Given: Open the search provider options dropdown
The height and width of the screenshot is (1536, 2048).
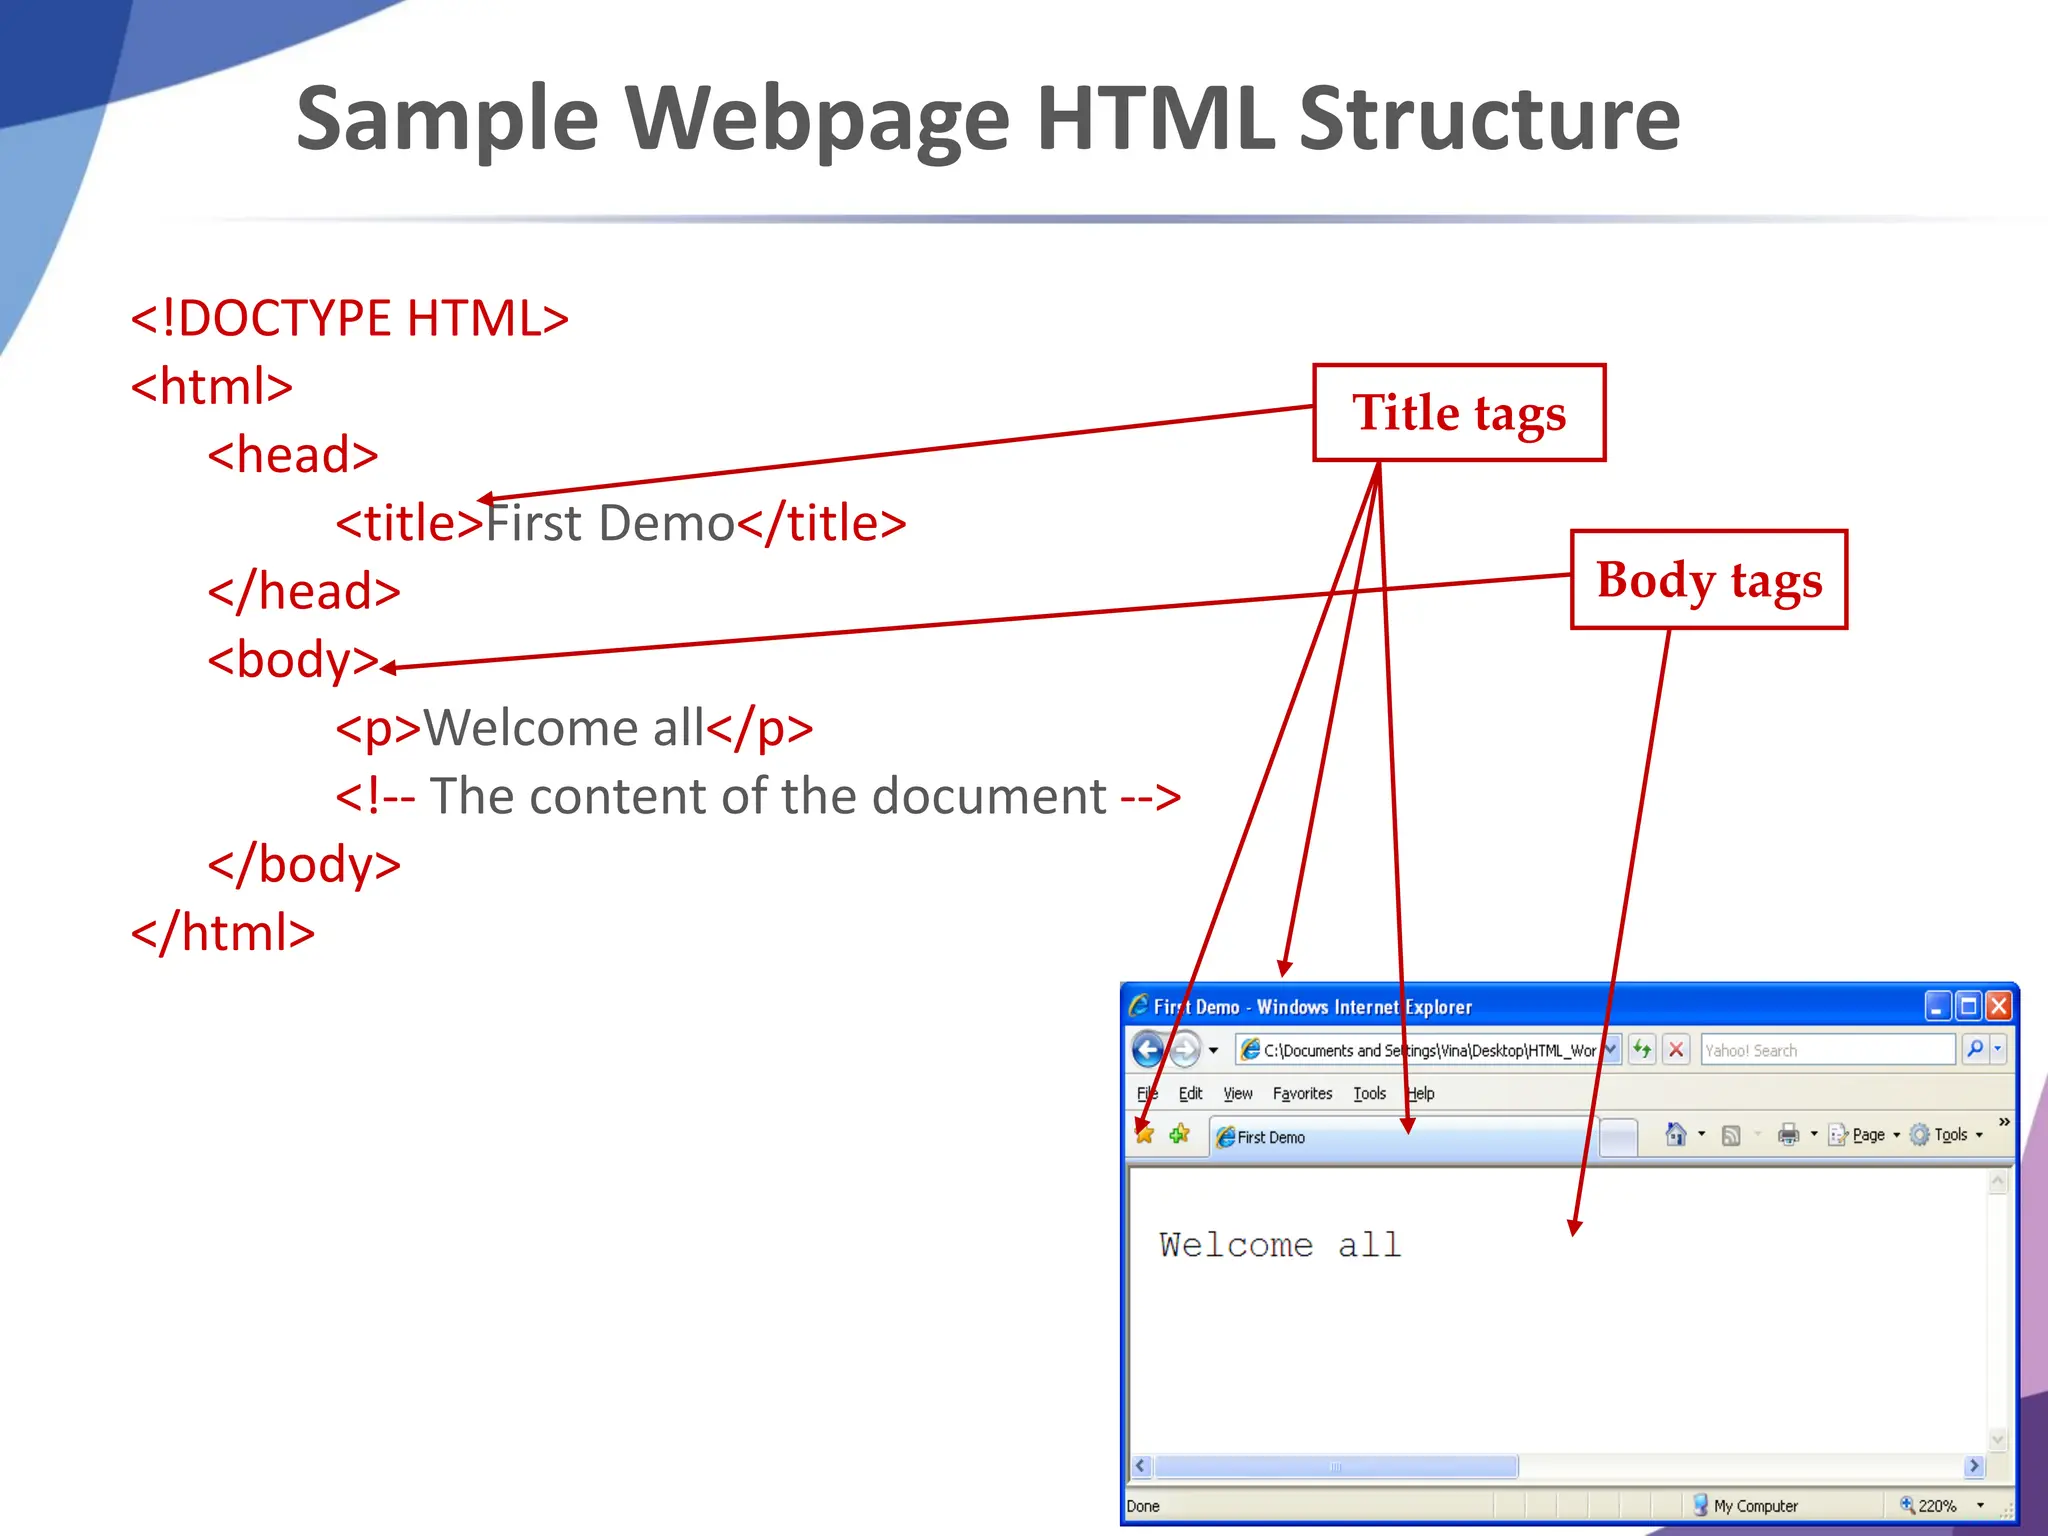Looking at the screenshot, I should pyautogui.click(x=1998, y=1049).
